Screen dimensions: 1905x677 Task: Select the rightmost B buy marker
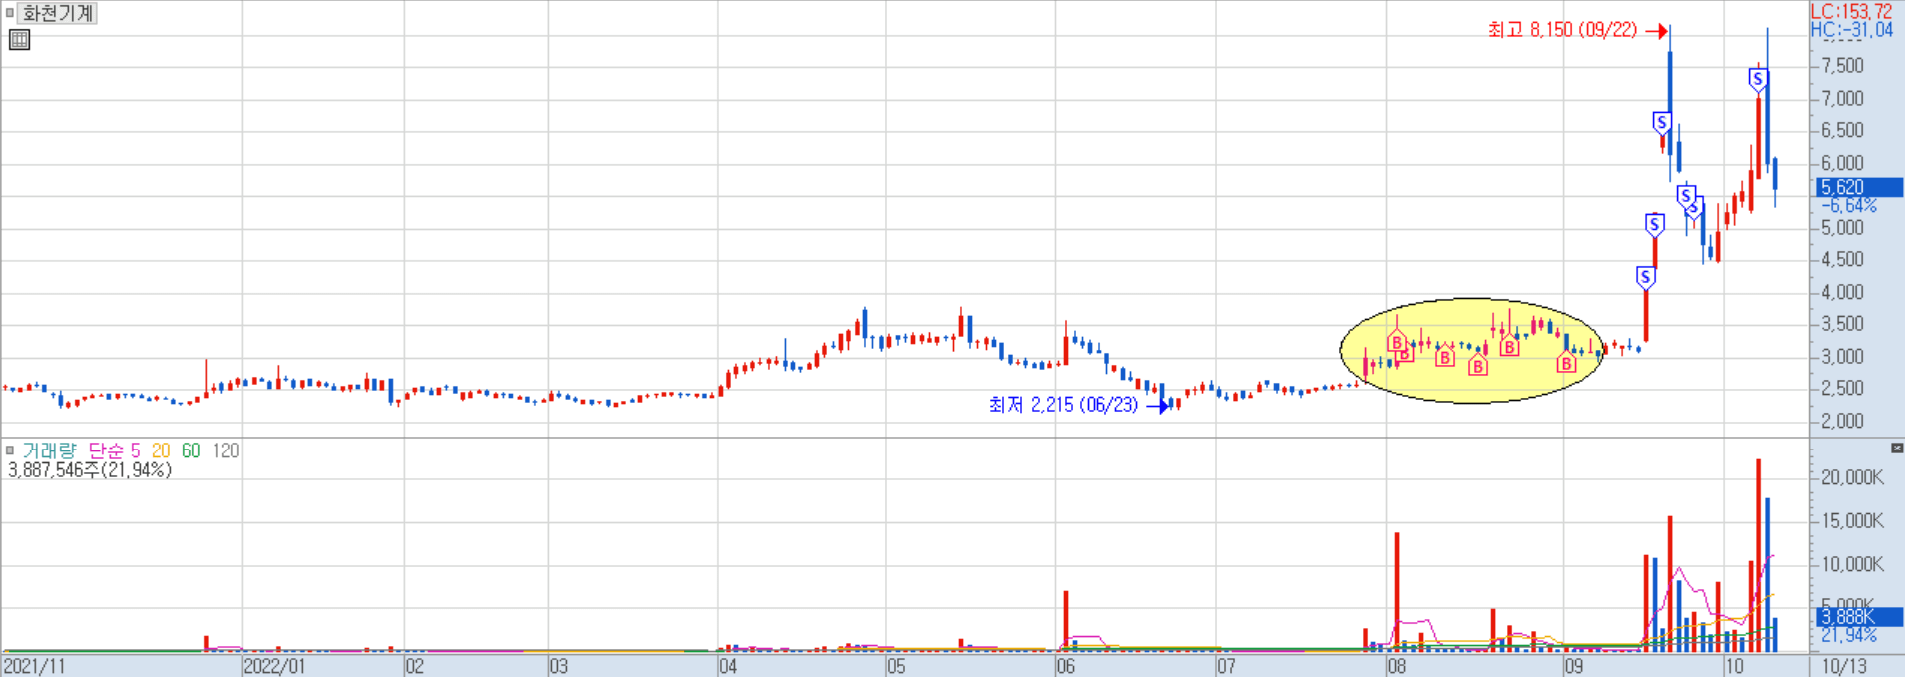(1566, 362)
